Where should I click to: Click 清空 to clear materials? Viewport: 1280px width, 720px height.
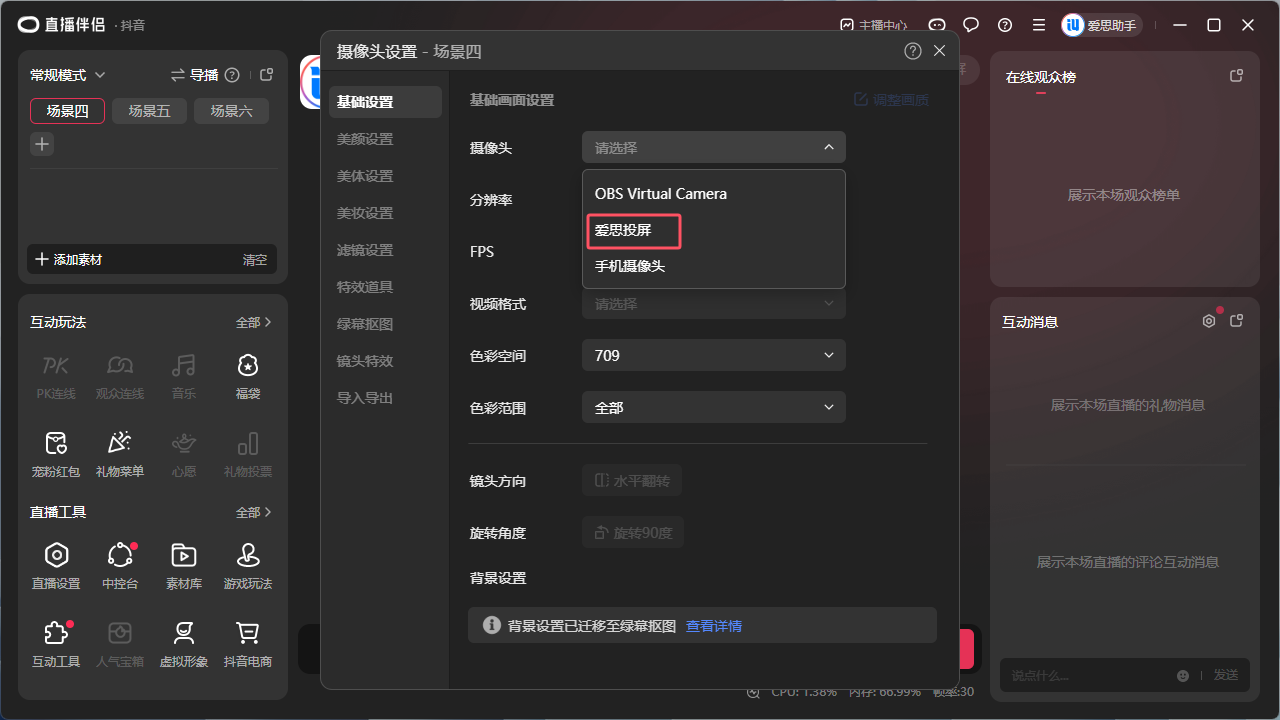coord(255,259)
